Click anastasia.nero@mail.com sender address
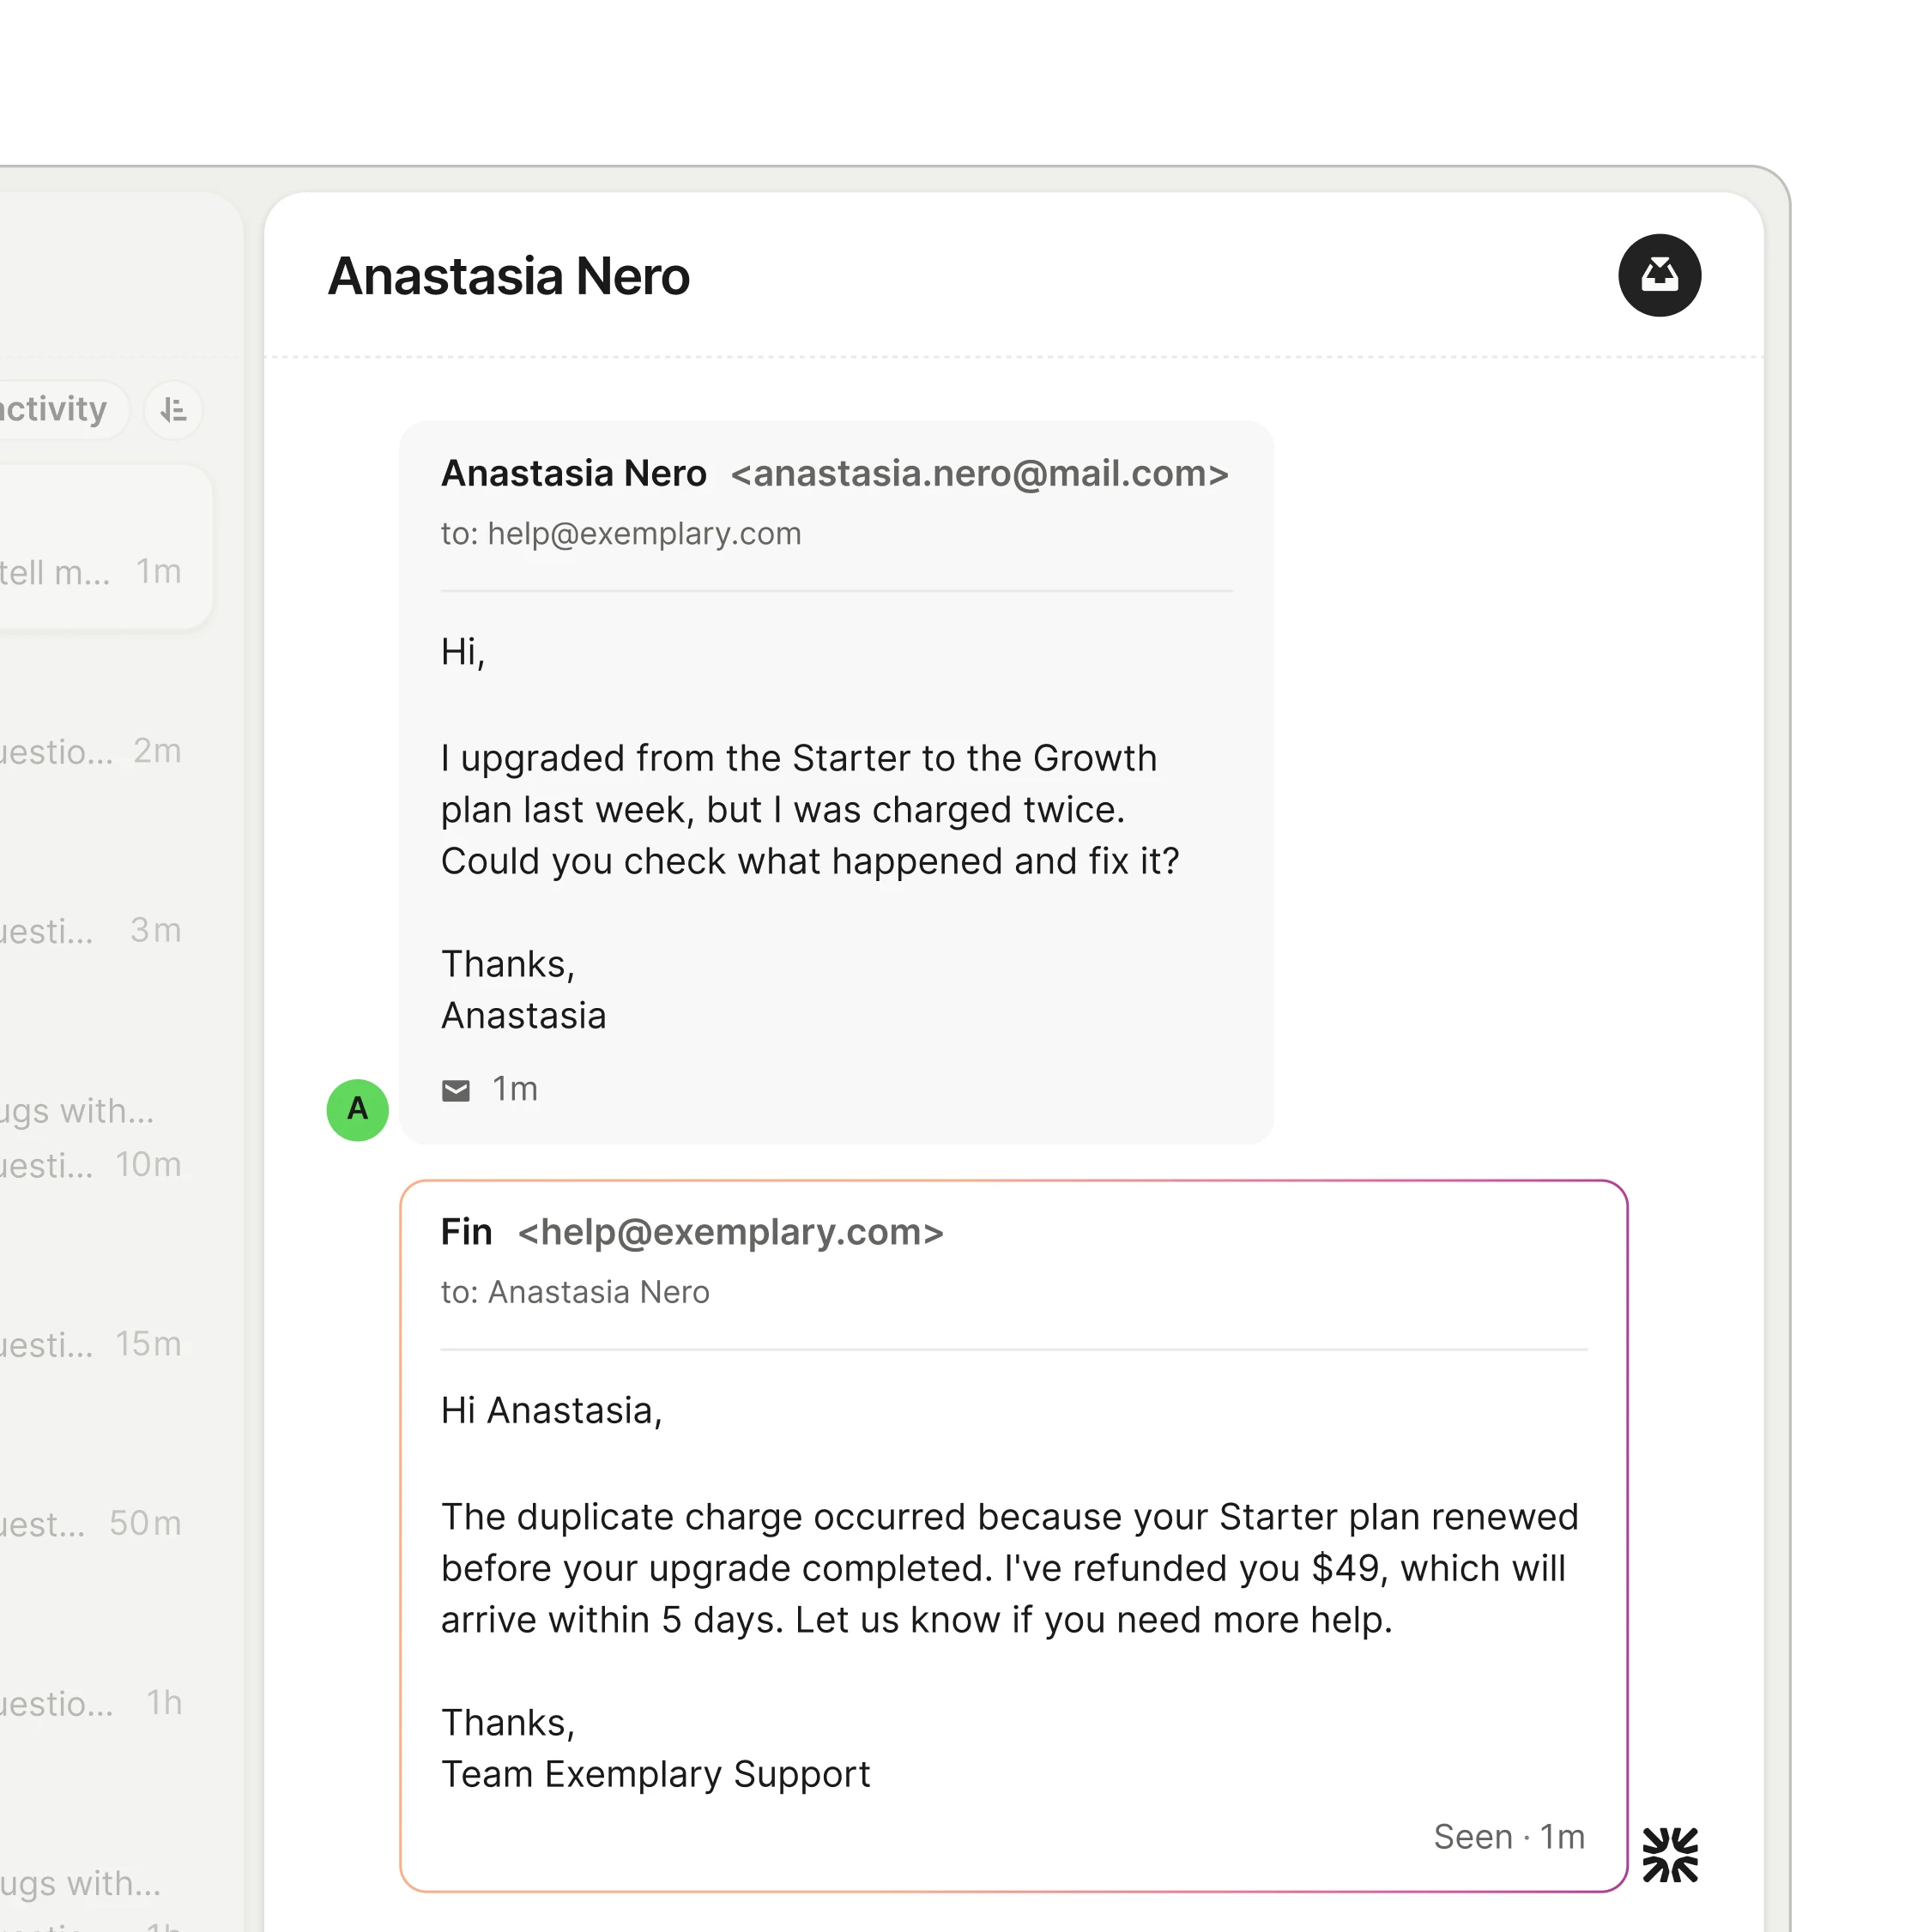Image resolution: width=1929 pixels, height=1932 pixels. (979, 474)
